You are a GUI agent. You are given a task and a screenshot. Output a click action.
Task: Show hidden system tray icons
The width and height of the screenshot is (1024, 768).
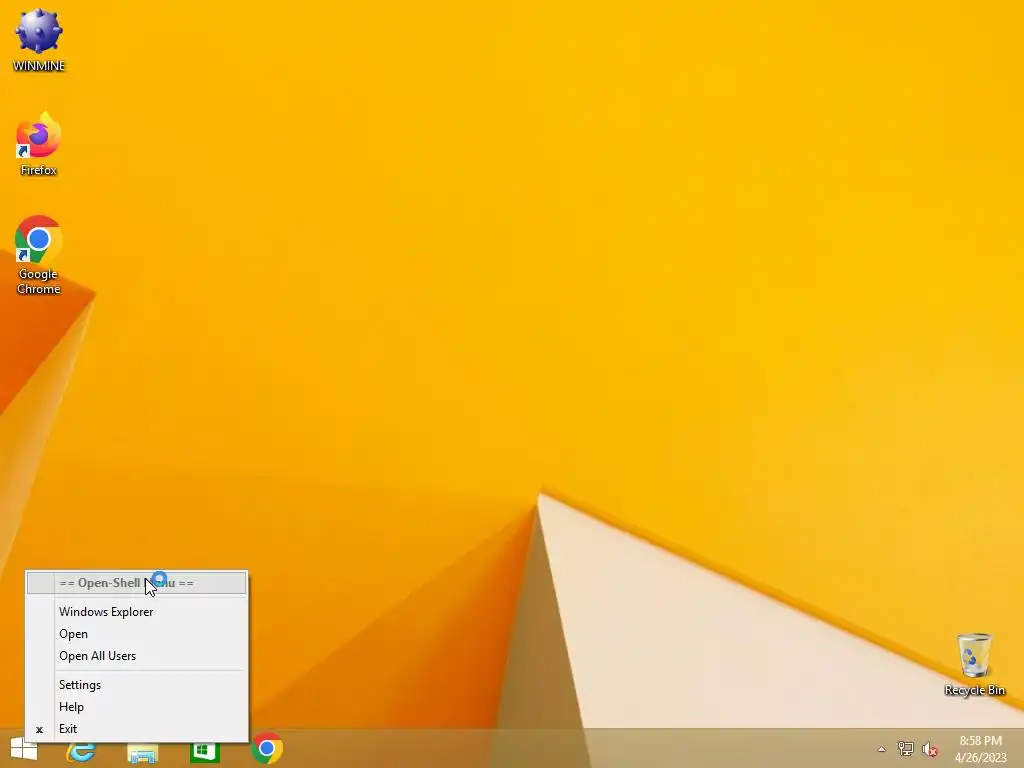[881, 749]
